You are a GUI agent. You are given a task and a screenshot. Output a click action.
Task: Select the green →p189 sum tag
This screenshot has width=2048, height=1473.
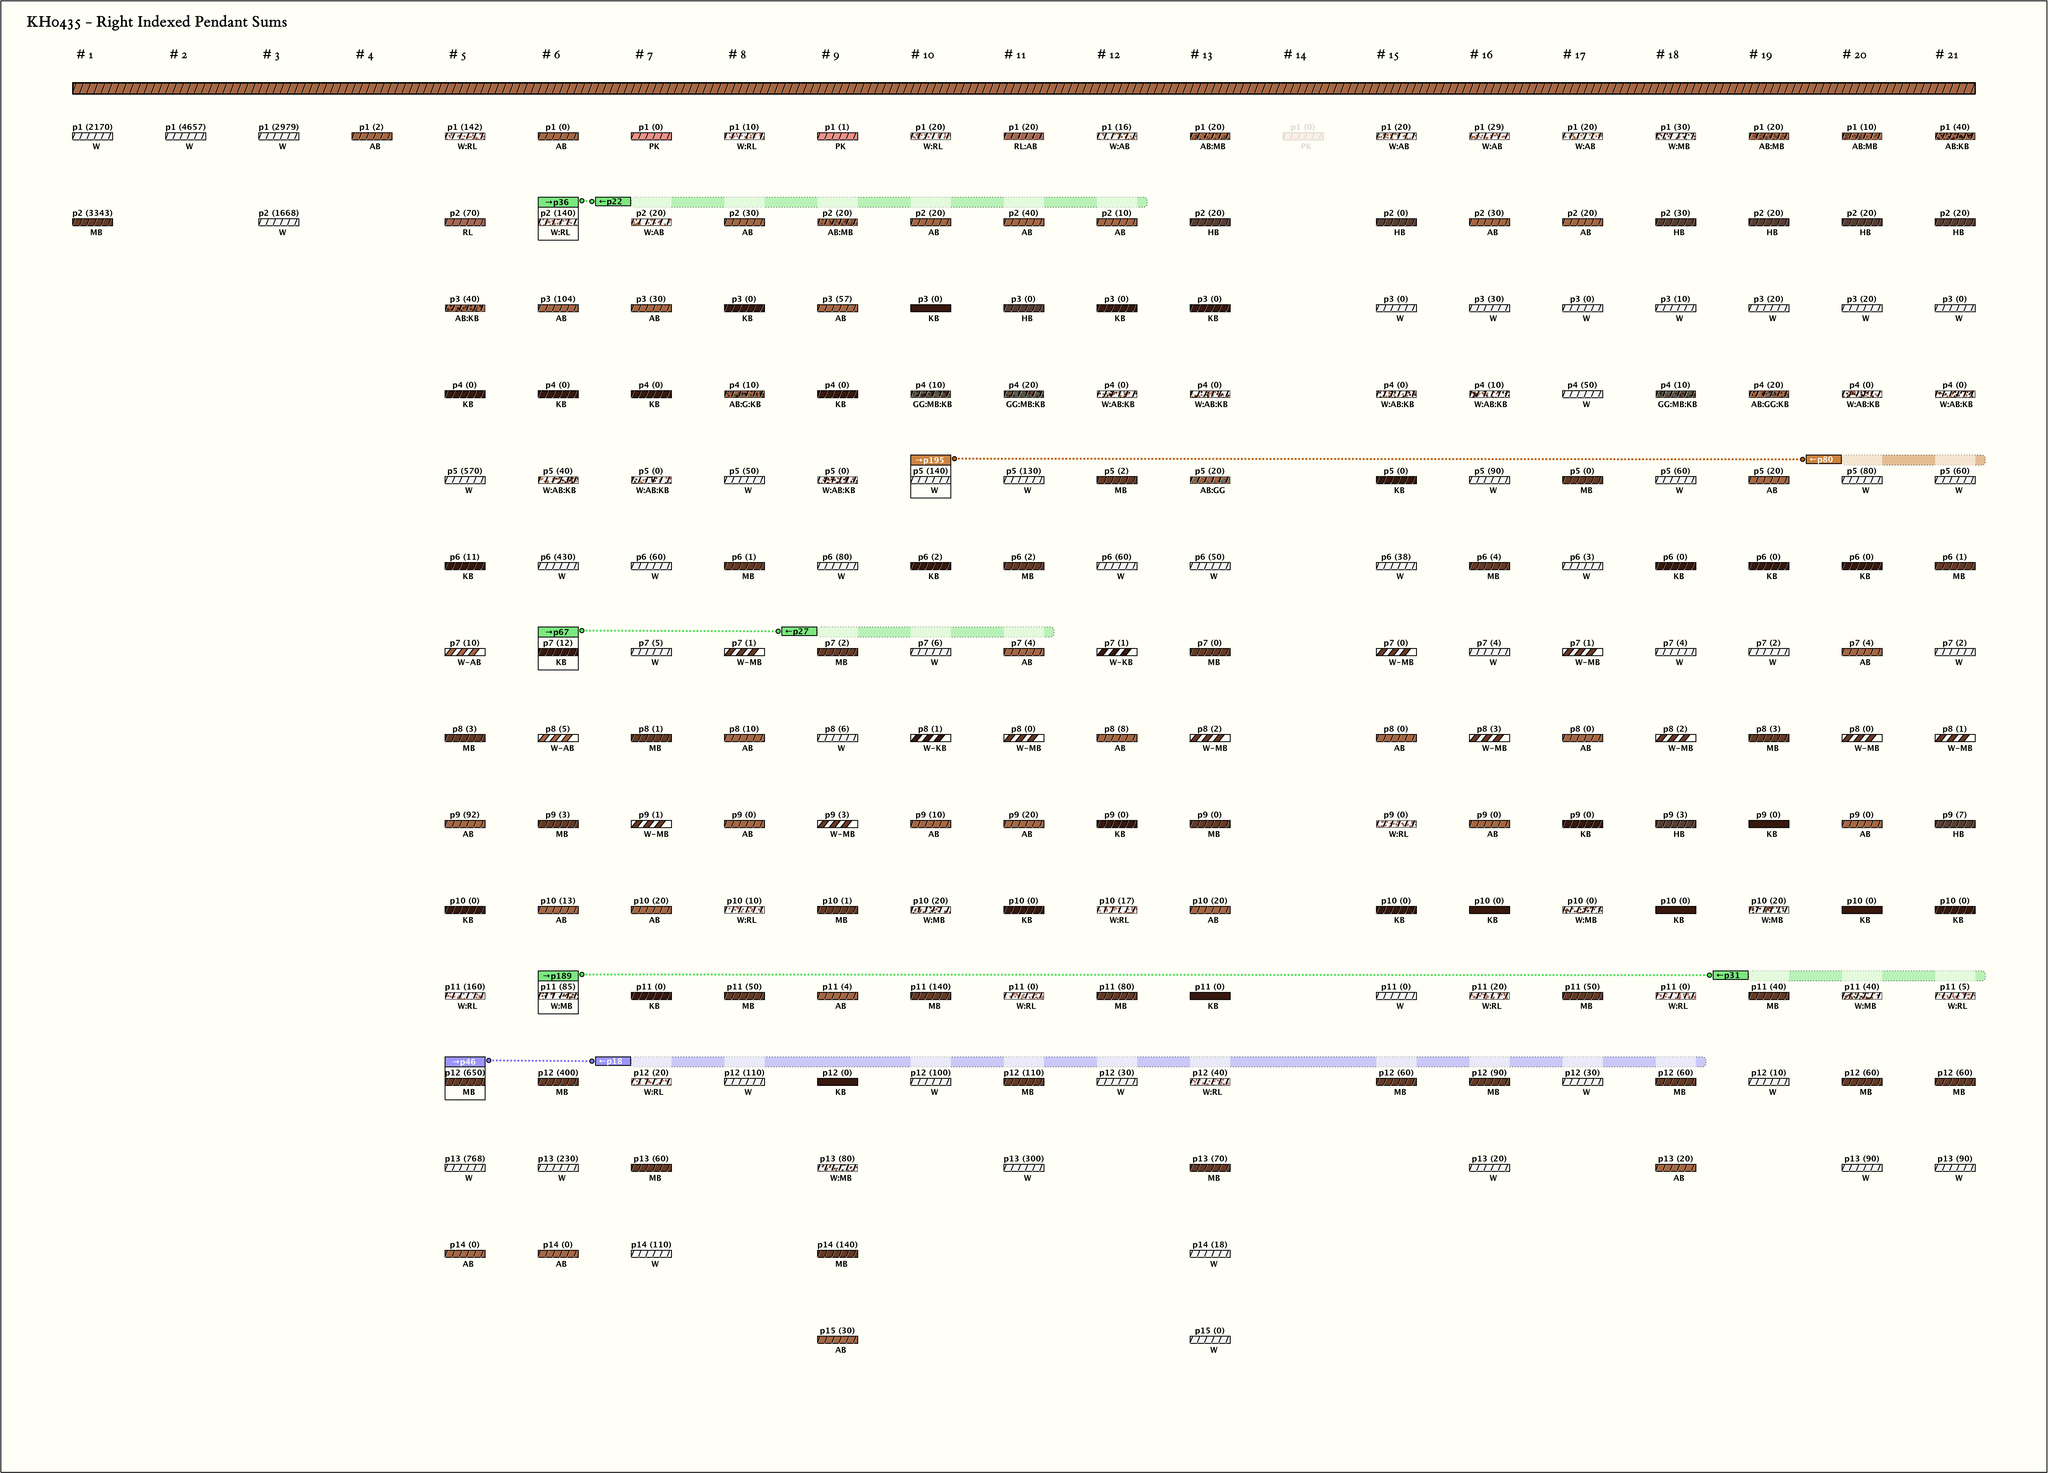click(x=558, y=976)
